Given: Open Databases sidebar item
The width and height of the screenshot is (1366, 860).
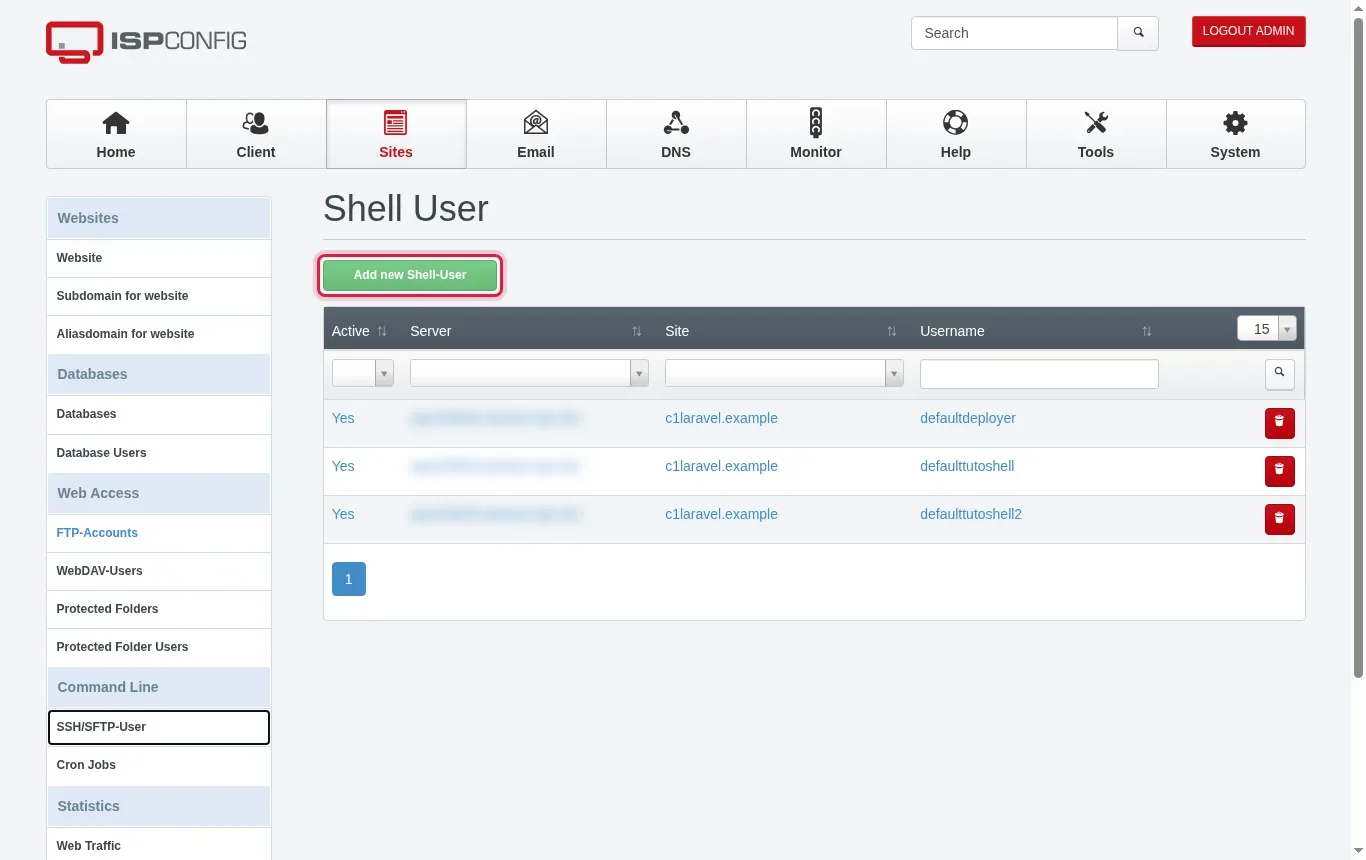Looking at the screenshot, I should click(159, 414).
